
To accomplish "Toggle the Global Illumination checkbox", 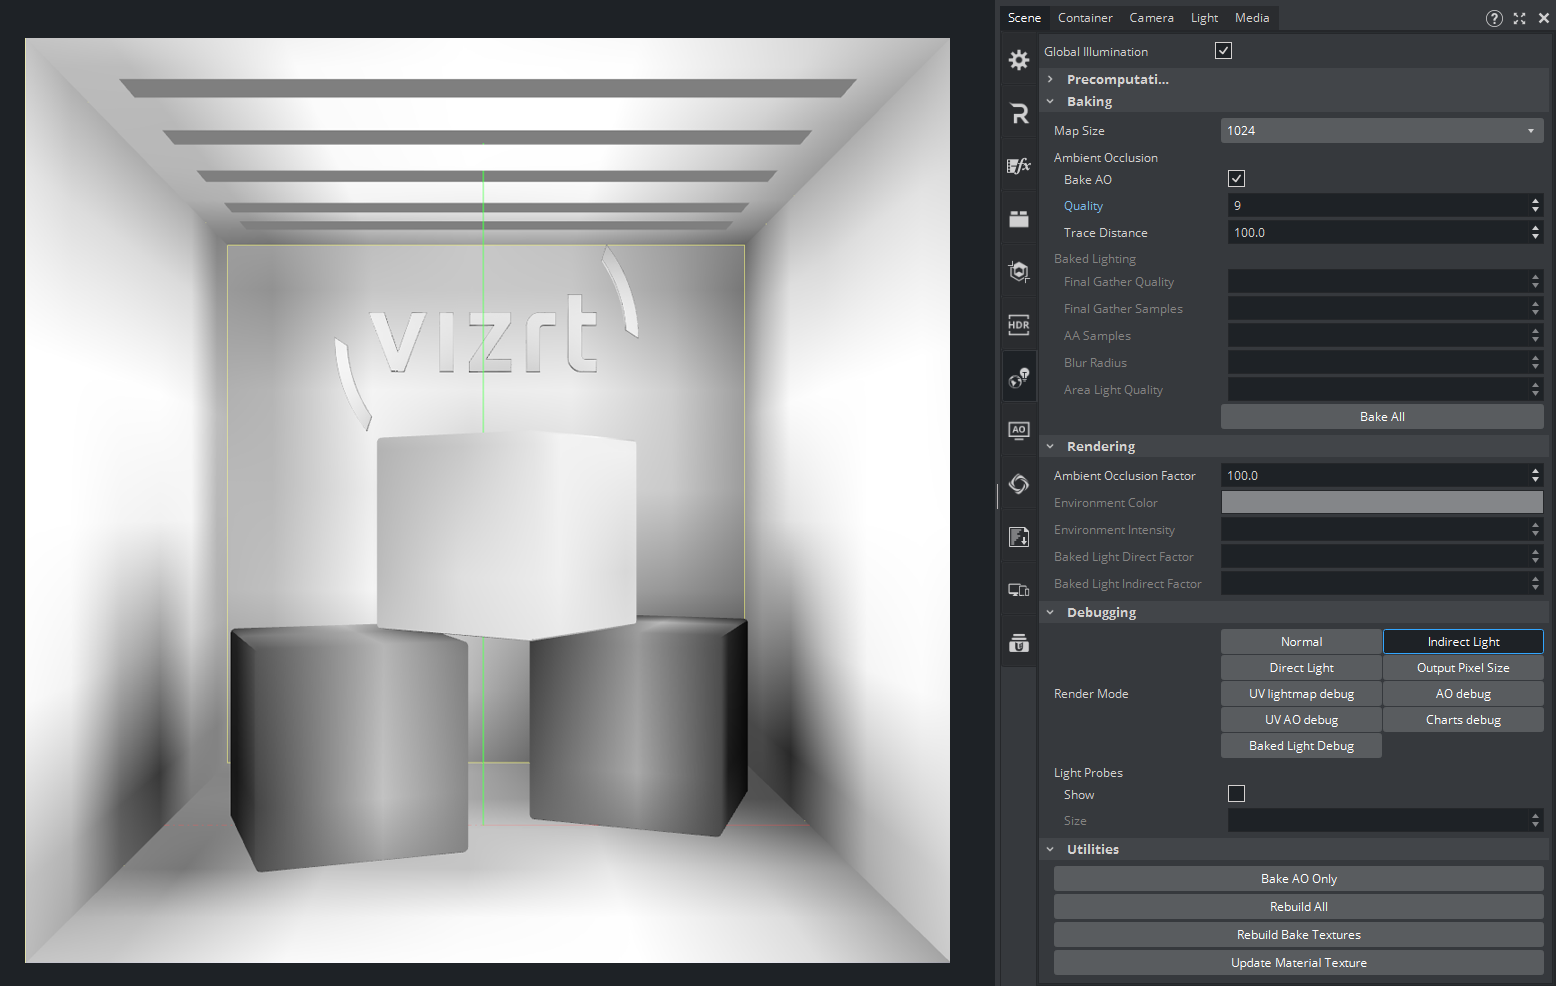I will pyautogui.click(x=1223, y=51).
